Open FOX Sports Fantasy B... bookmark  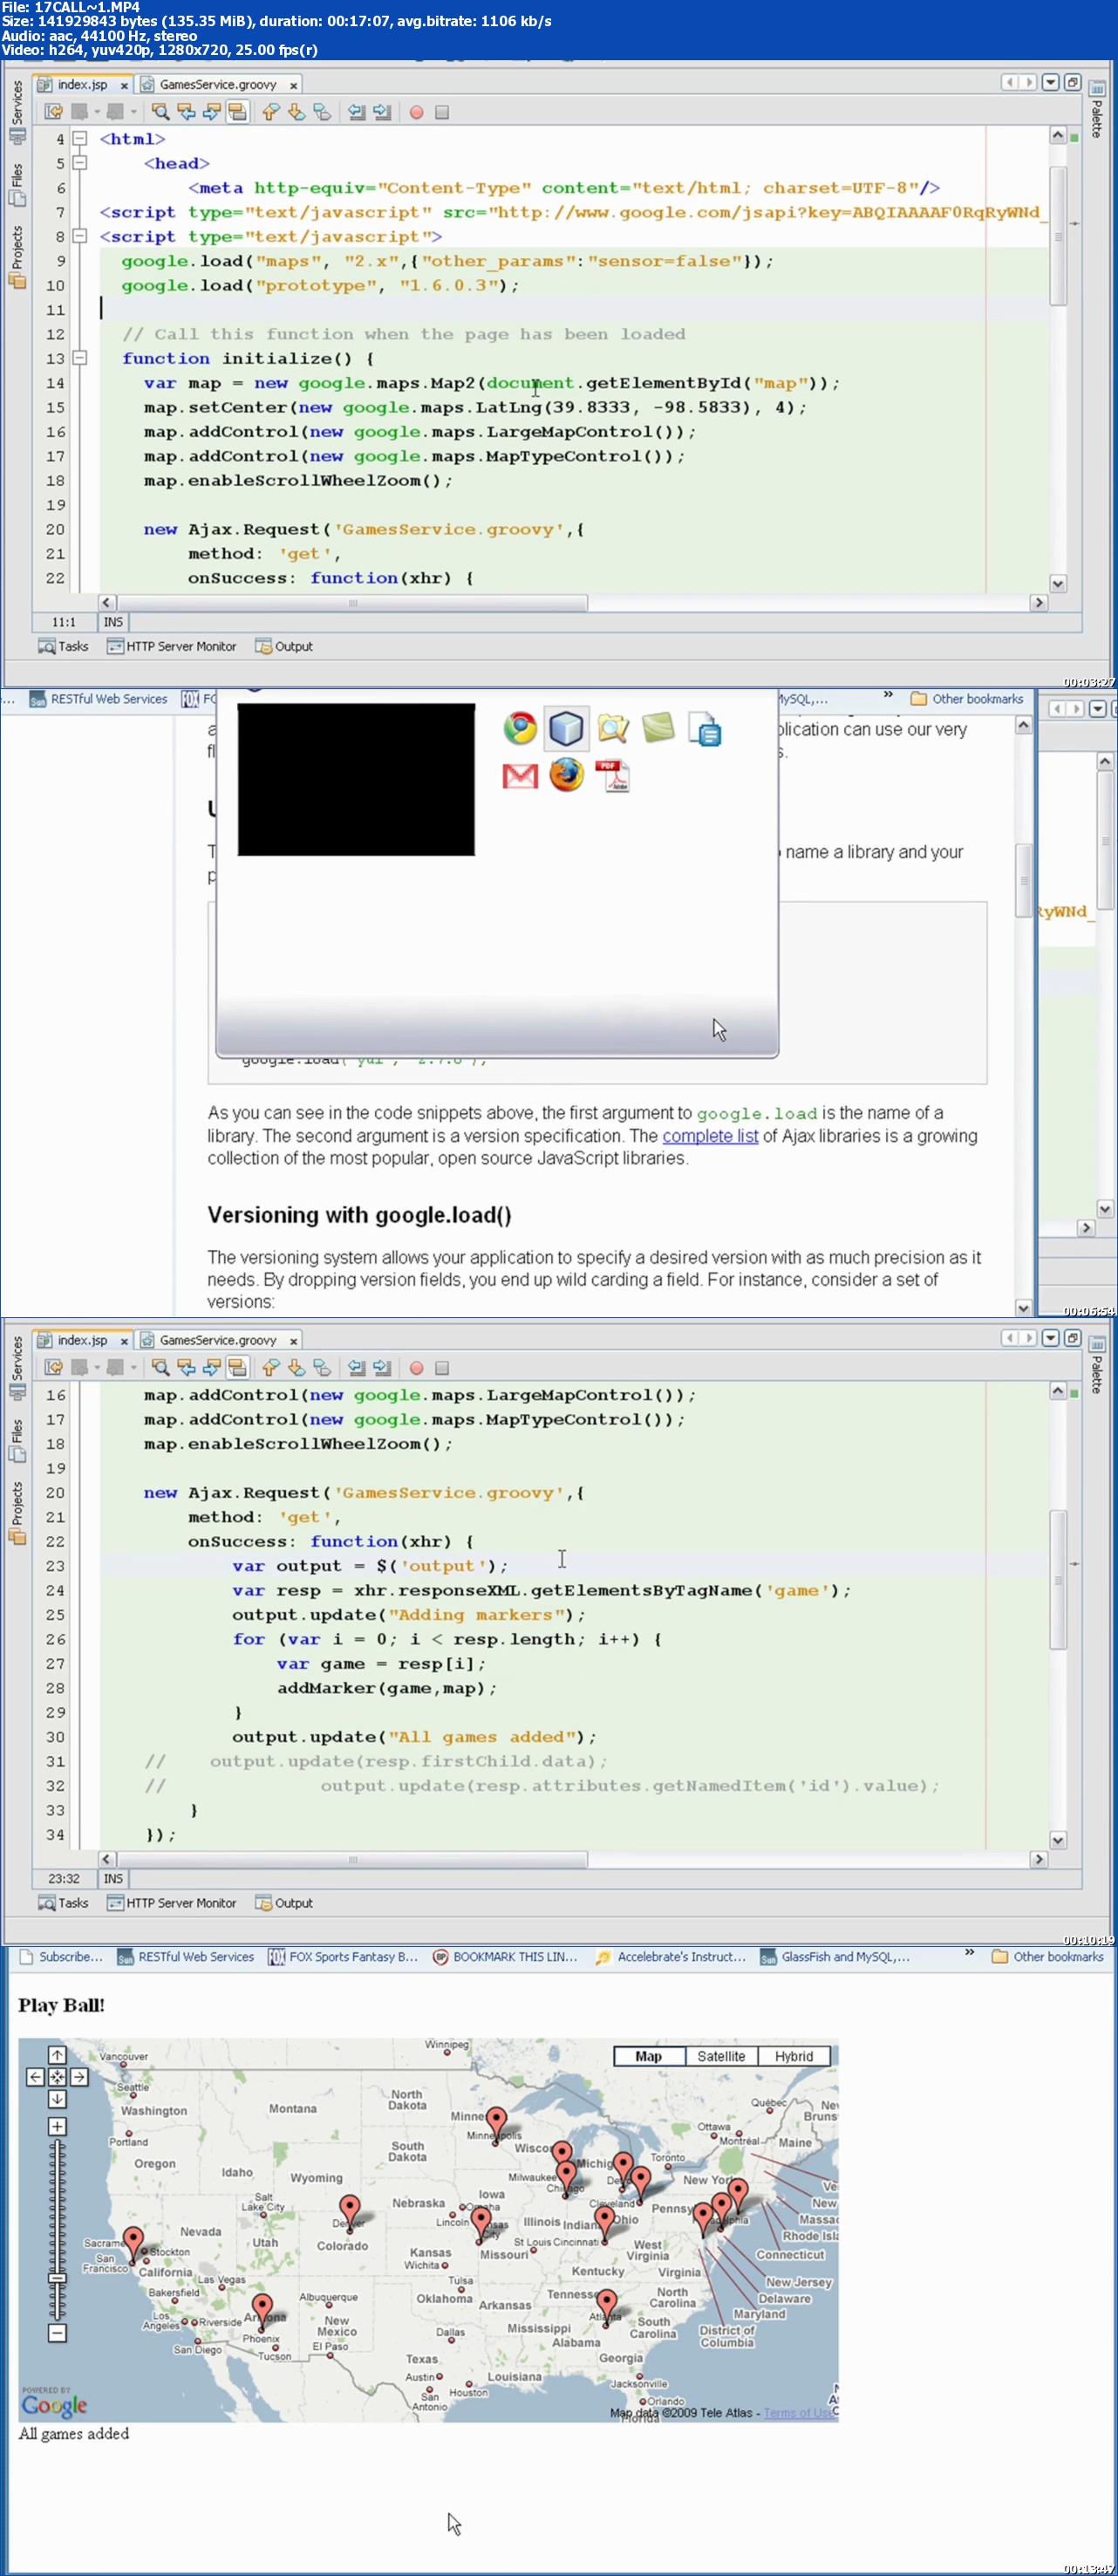click(x=343, y=1957)
